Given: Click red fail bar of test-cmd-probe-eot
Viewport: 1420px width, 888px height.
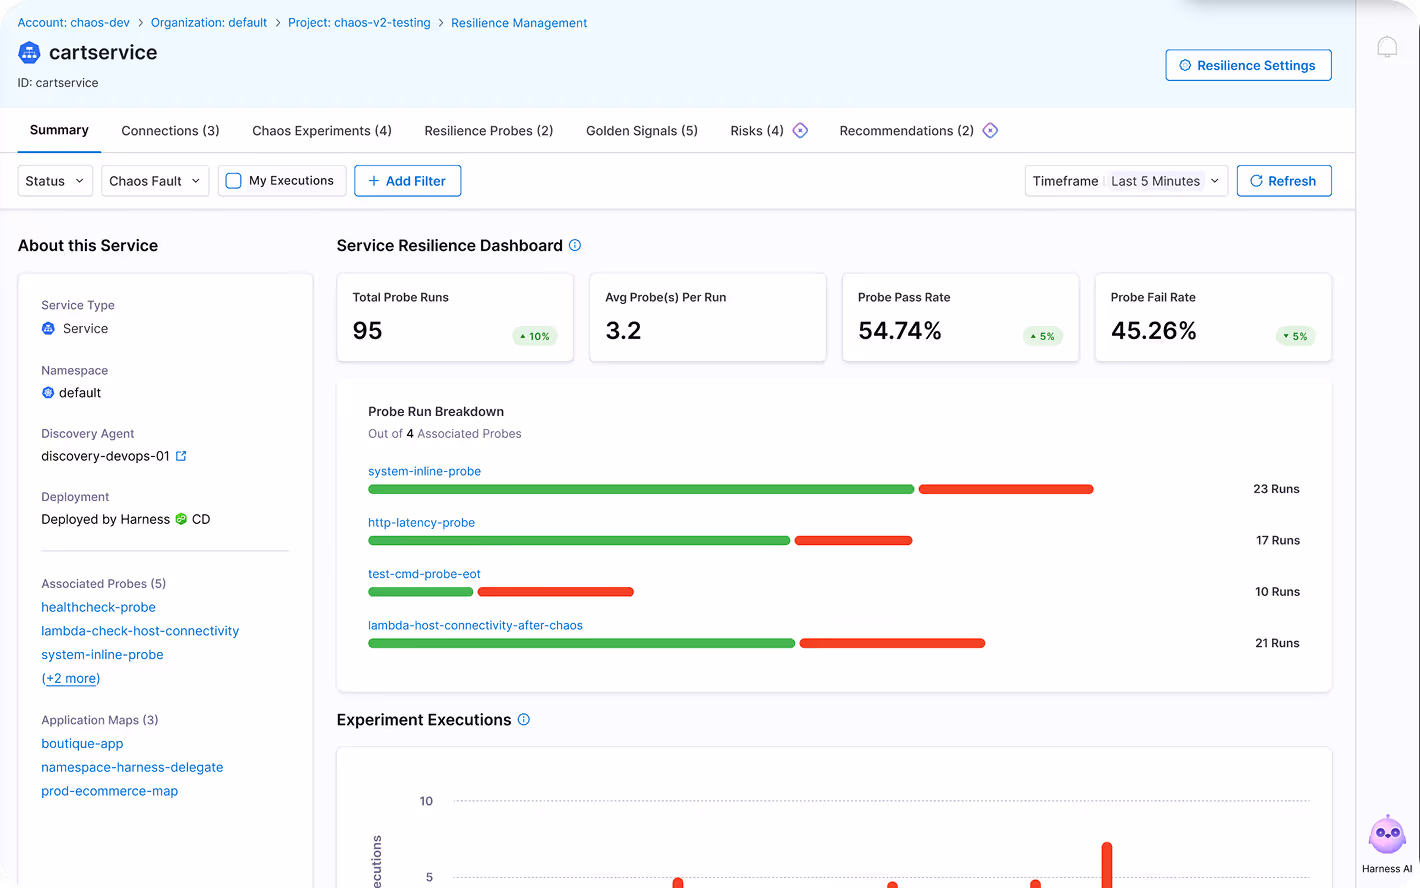Looking at the screenshot, I should [x=555, y=592].
